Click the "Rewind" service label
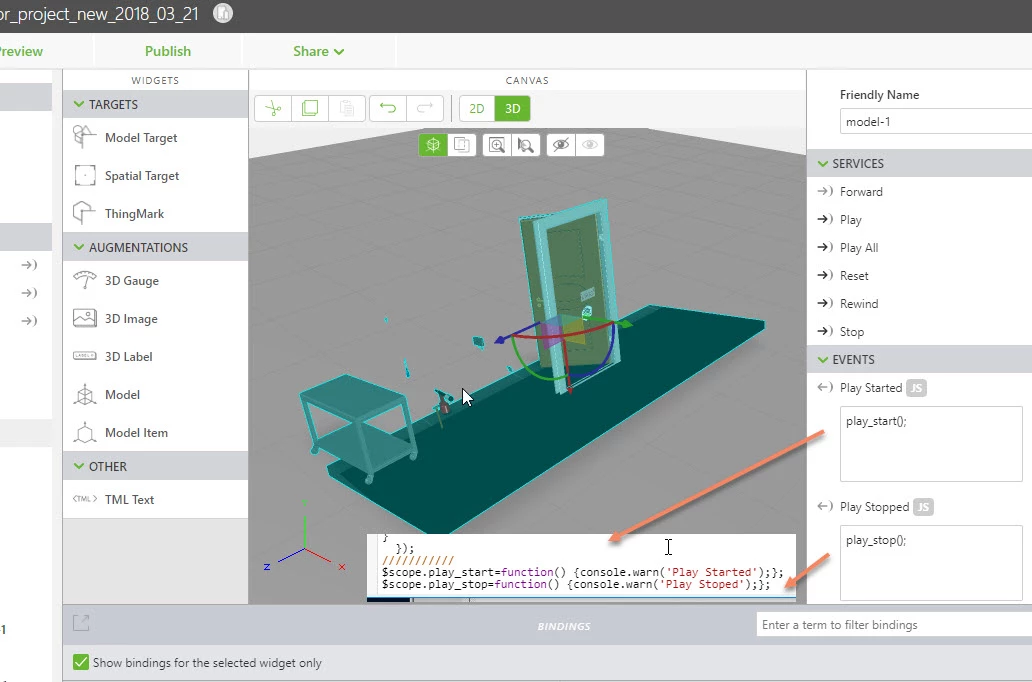The image size is (1032, 682). [859, 303]
